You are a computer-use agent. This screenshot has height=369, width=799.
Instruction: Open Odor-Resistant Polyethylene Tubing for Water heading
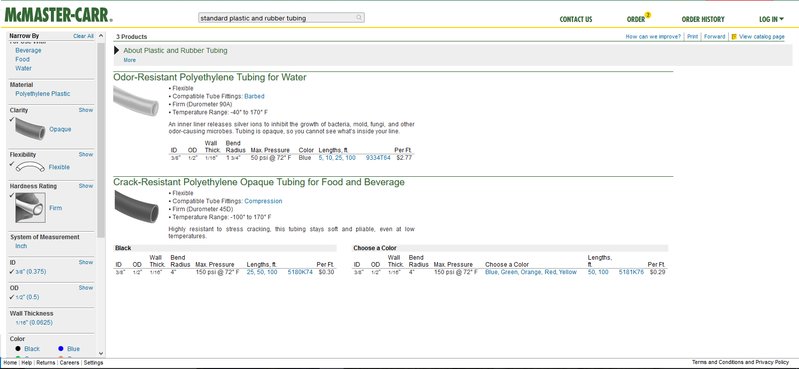click(210, 77)
